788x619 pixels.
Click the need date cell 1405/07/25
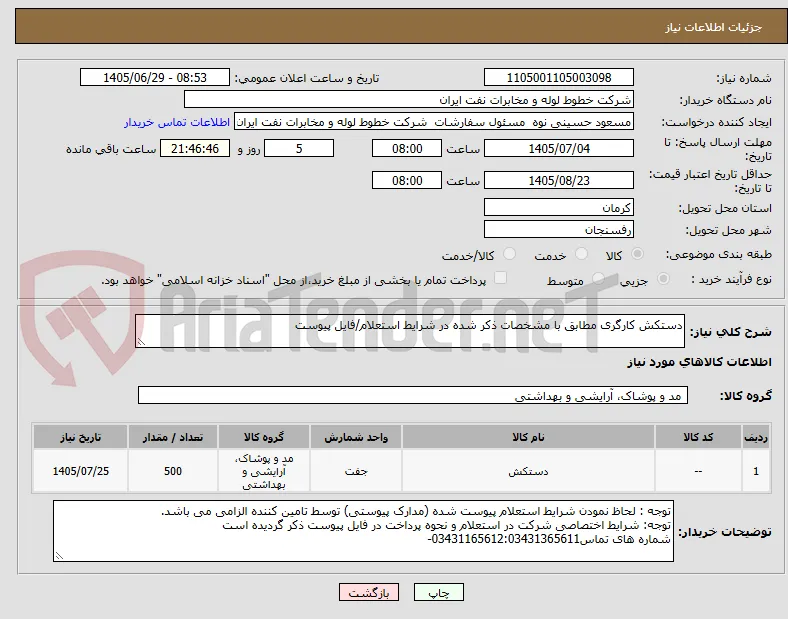point(80,471)
